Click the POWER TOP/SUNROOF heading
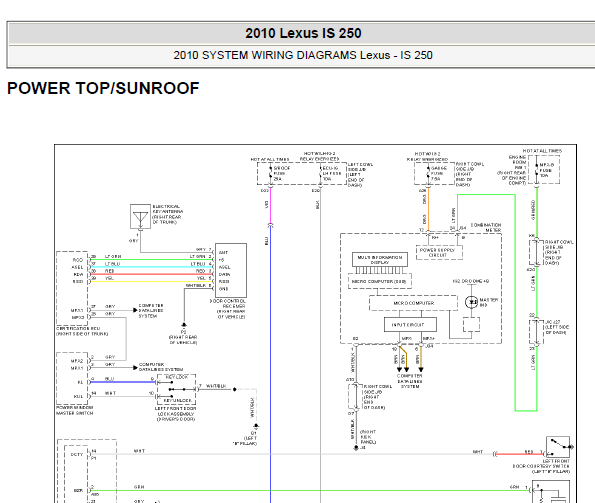 [x=103, y=88]
